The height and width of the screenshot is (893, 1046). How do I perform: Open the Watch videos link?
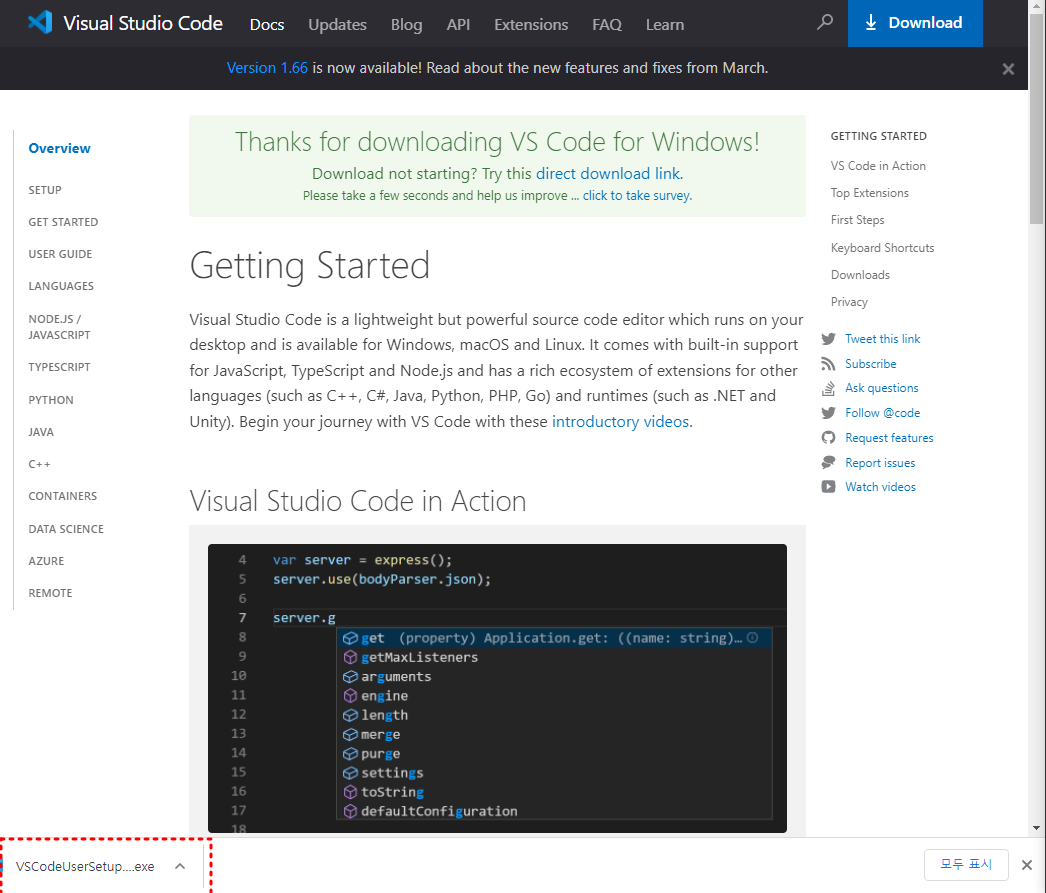pos(881,487)
